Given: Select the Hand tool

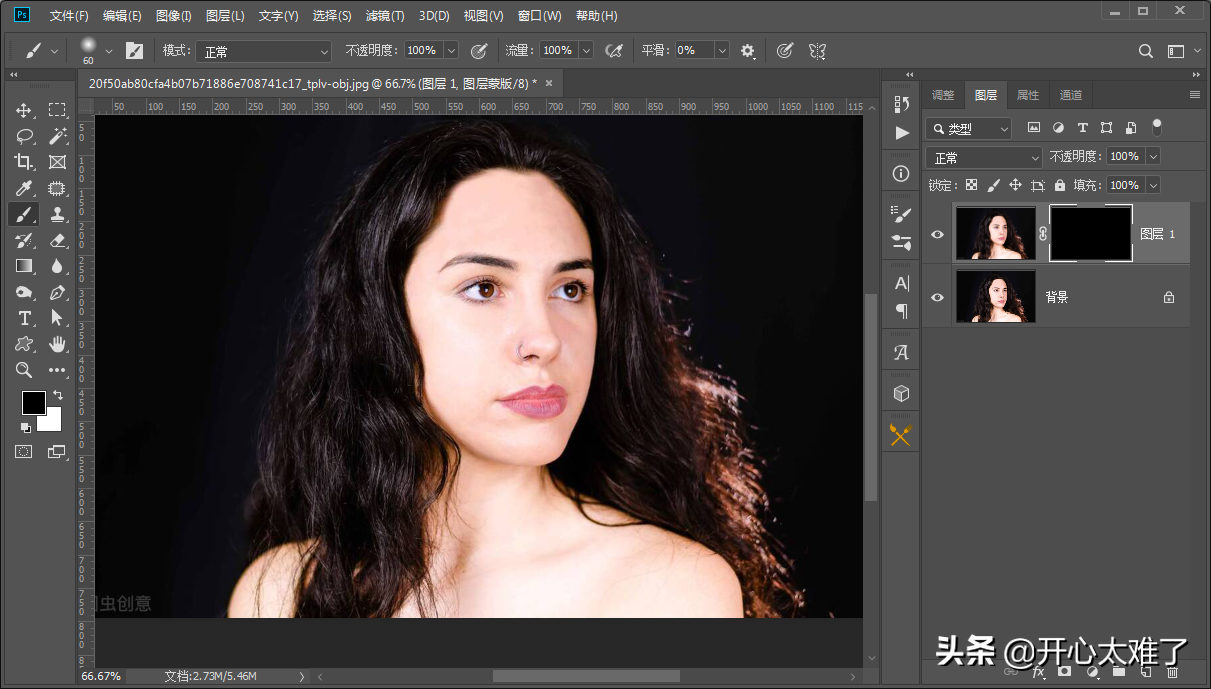Looking at the screenshot, I should (x=57, y=344).
